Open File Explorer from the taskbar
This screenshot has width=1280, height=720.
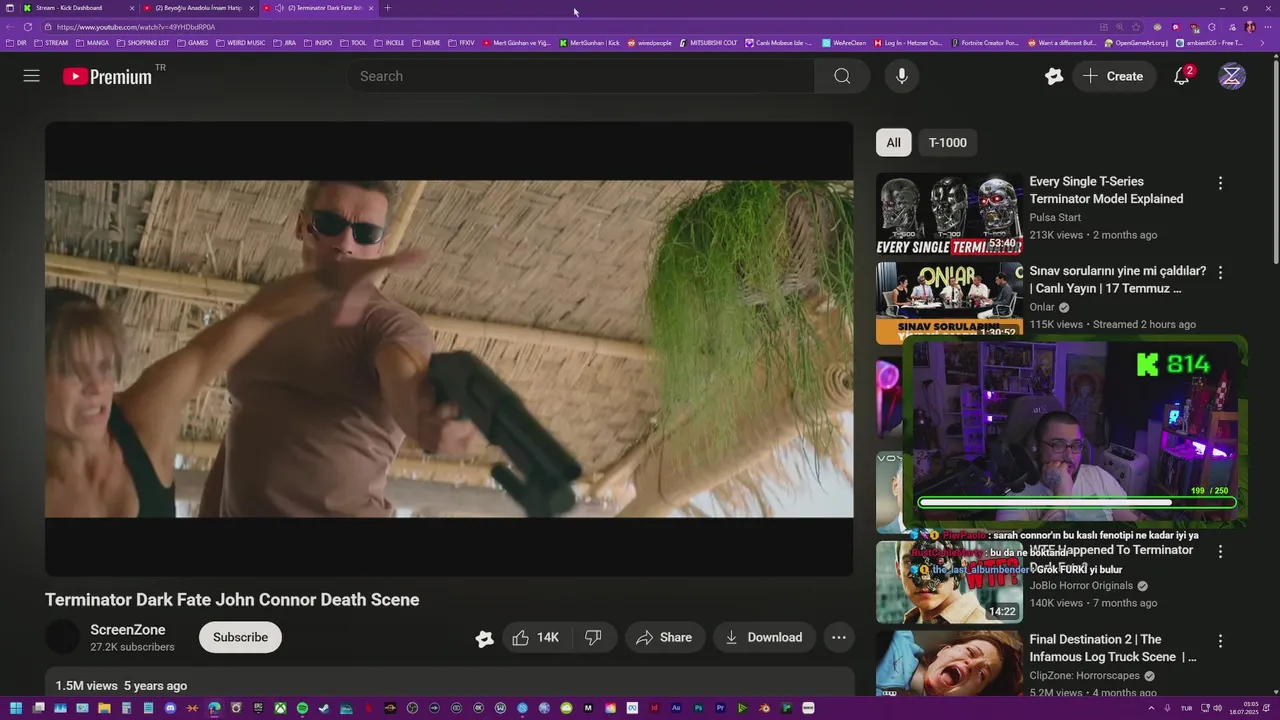[x=104, y=708]
